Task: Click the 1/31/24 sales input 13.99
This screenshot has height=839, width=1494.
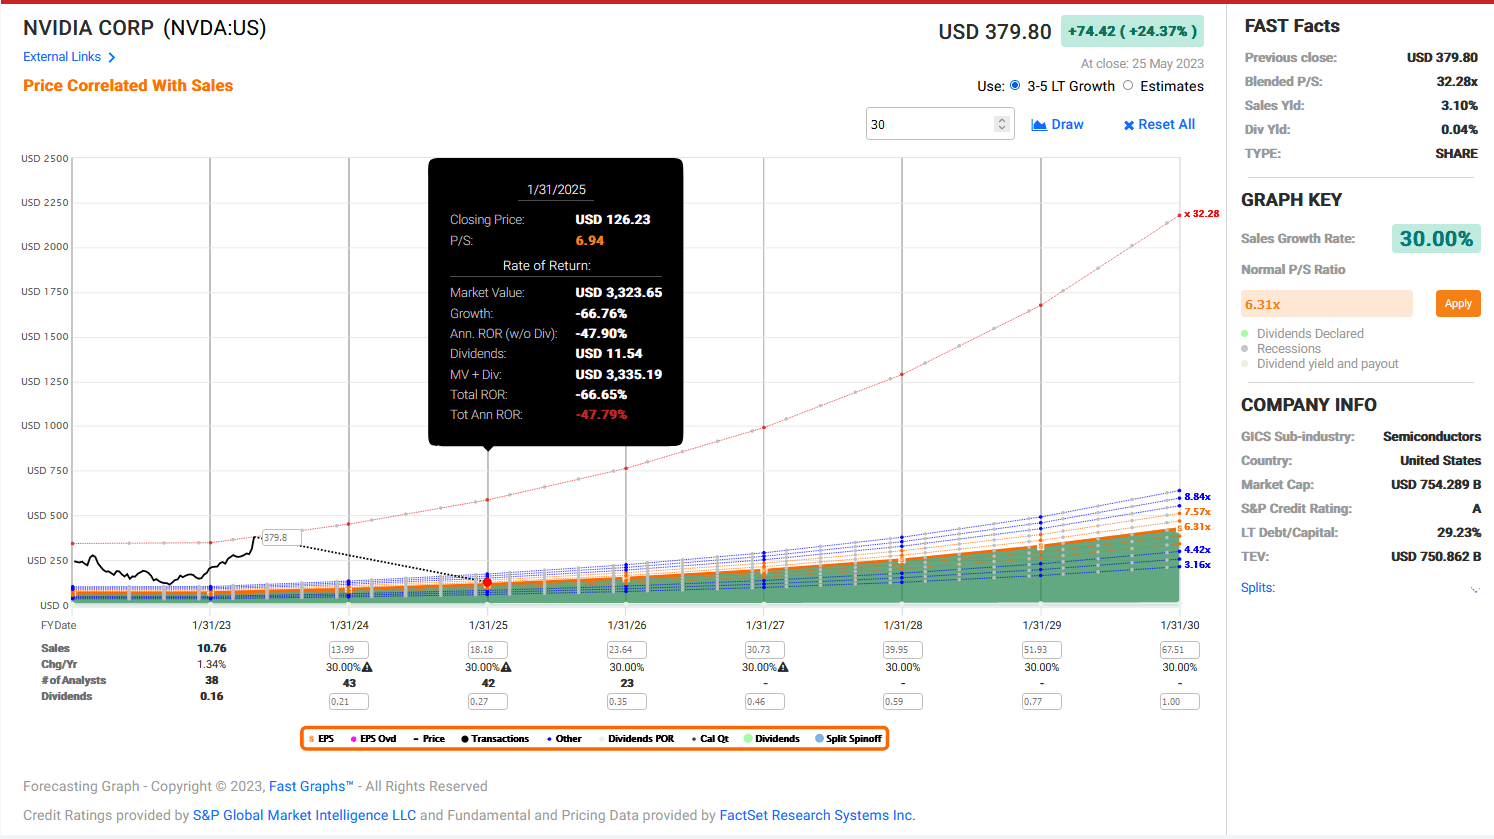Action: 349,649
